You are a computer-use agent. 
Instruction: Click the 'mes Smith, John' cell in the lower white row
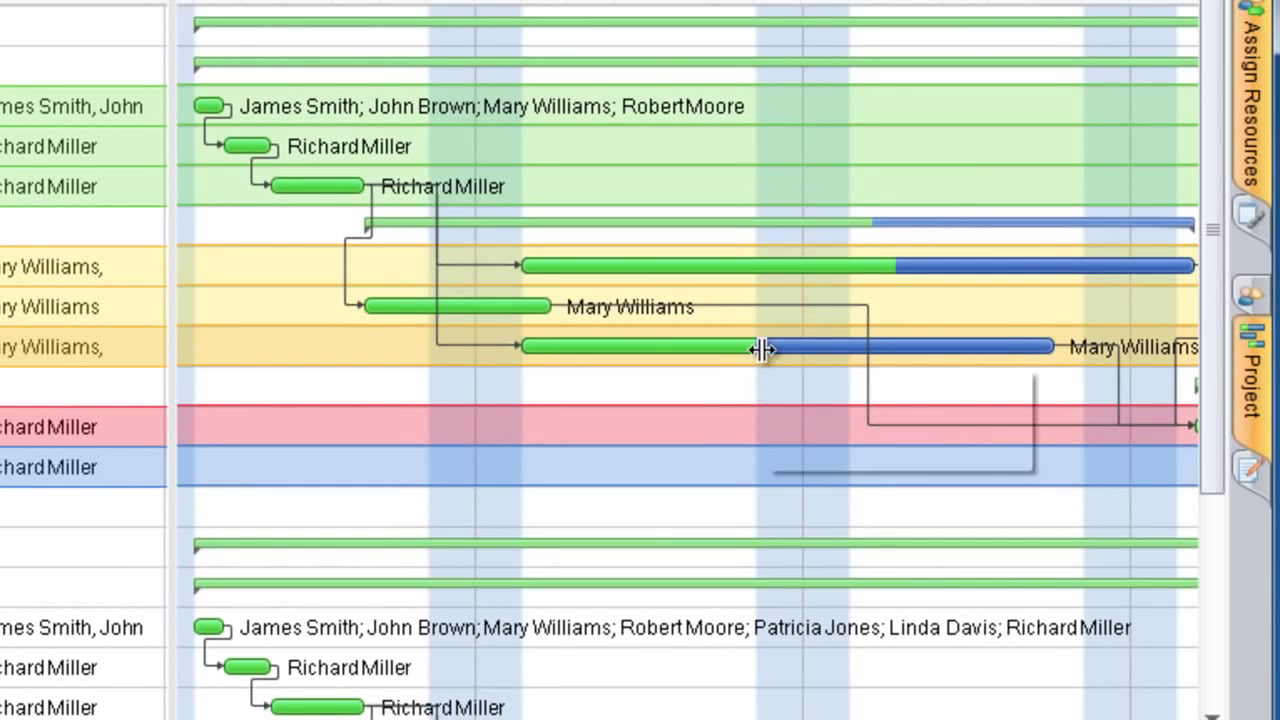click(x=83, y=627)
